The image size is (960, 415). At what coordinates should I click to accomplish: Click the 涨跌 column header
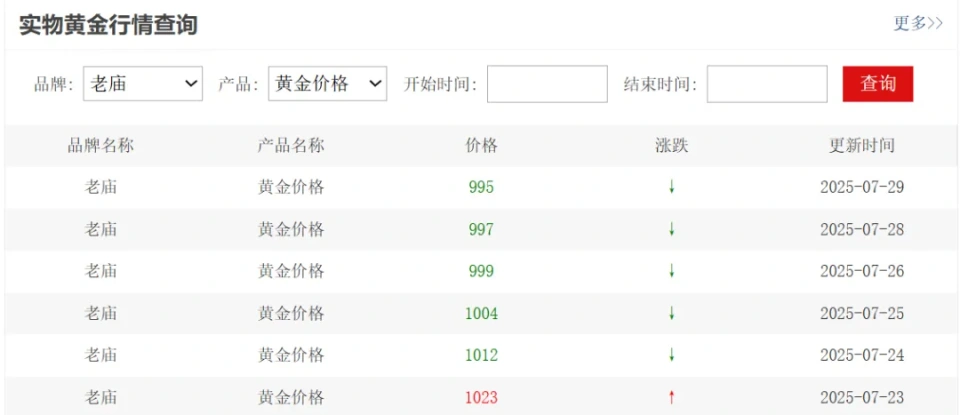tap(672, 146)
